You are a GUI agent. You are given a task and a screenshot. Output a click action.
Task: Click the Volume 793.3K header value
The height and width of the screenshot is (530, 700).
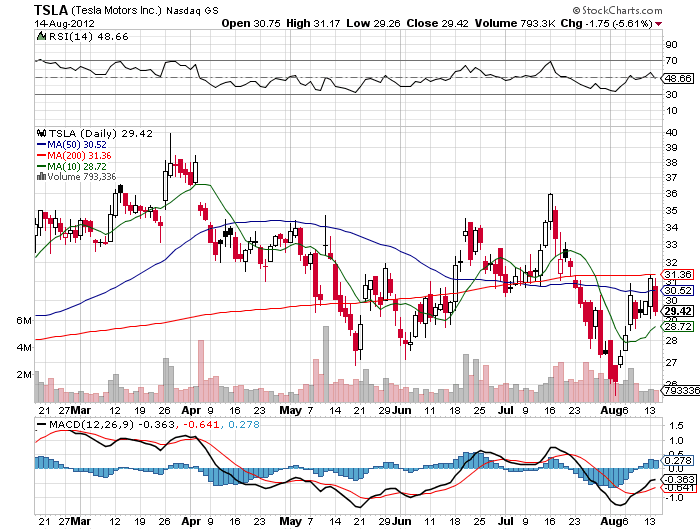point(515,23)
